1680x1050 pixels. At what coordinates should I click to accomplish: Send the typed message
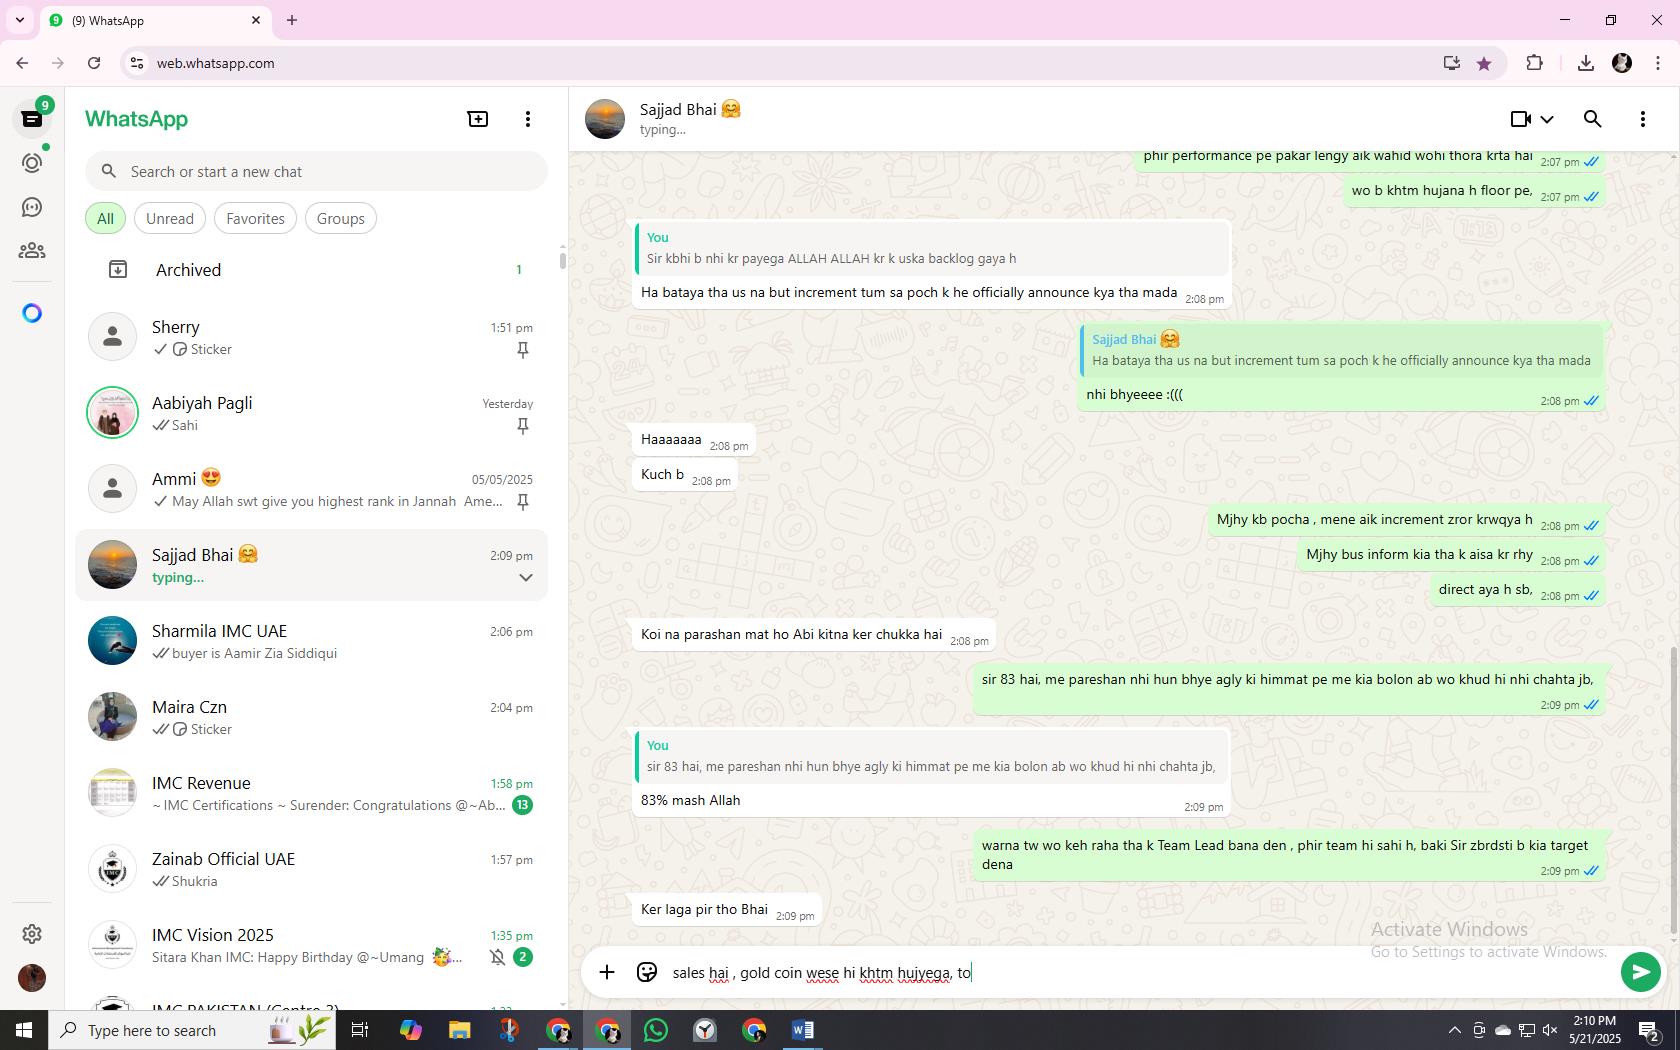click(1640, 972)
